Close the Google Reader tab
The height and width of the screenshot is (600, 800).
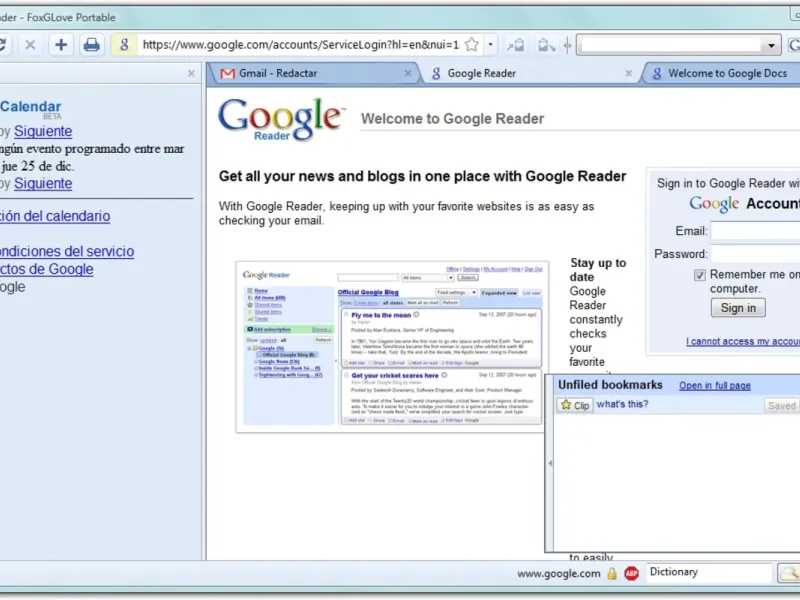629,73
